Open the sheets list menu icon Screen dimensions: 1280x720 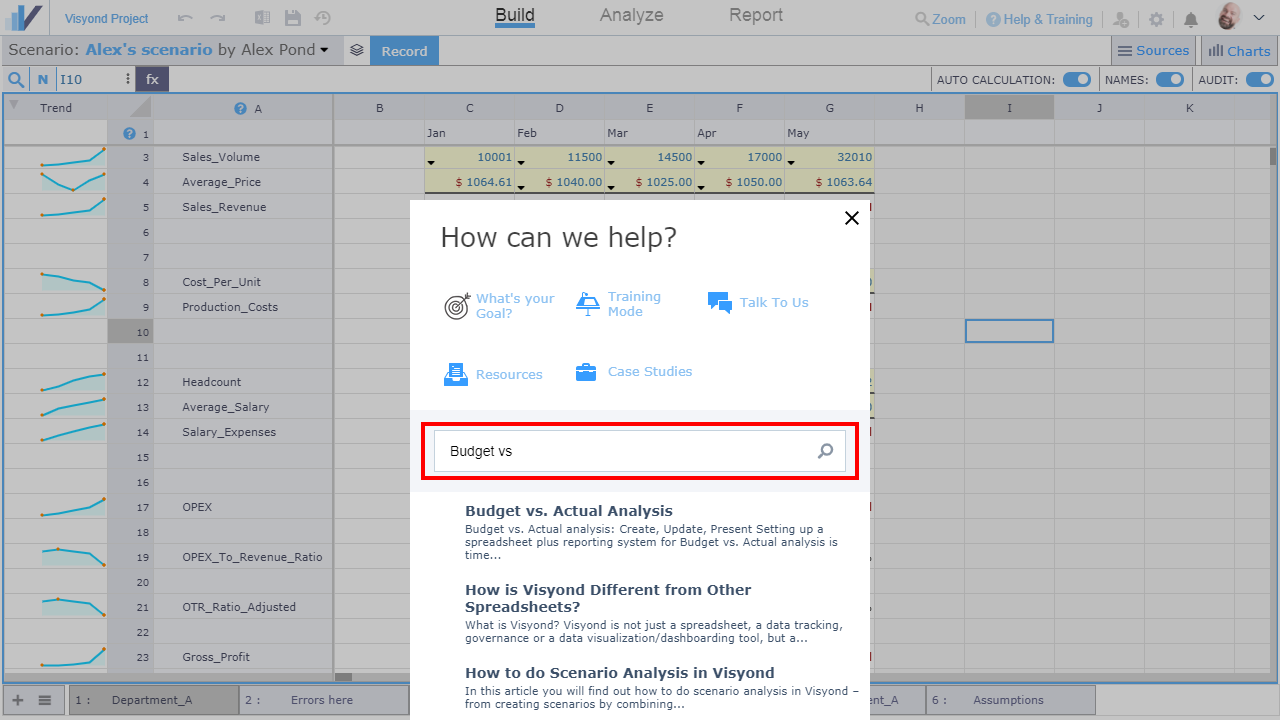45,700
